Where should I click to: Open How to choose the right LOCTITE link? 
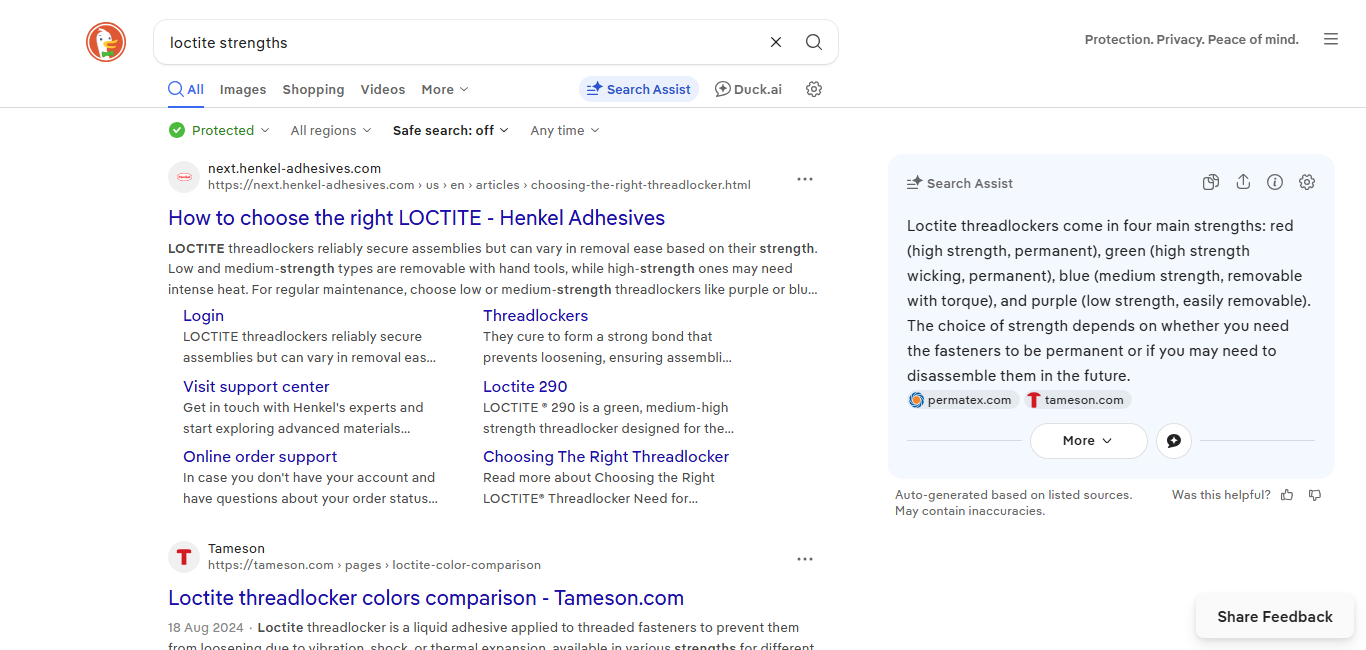click(x=416, y=218)
